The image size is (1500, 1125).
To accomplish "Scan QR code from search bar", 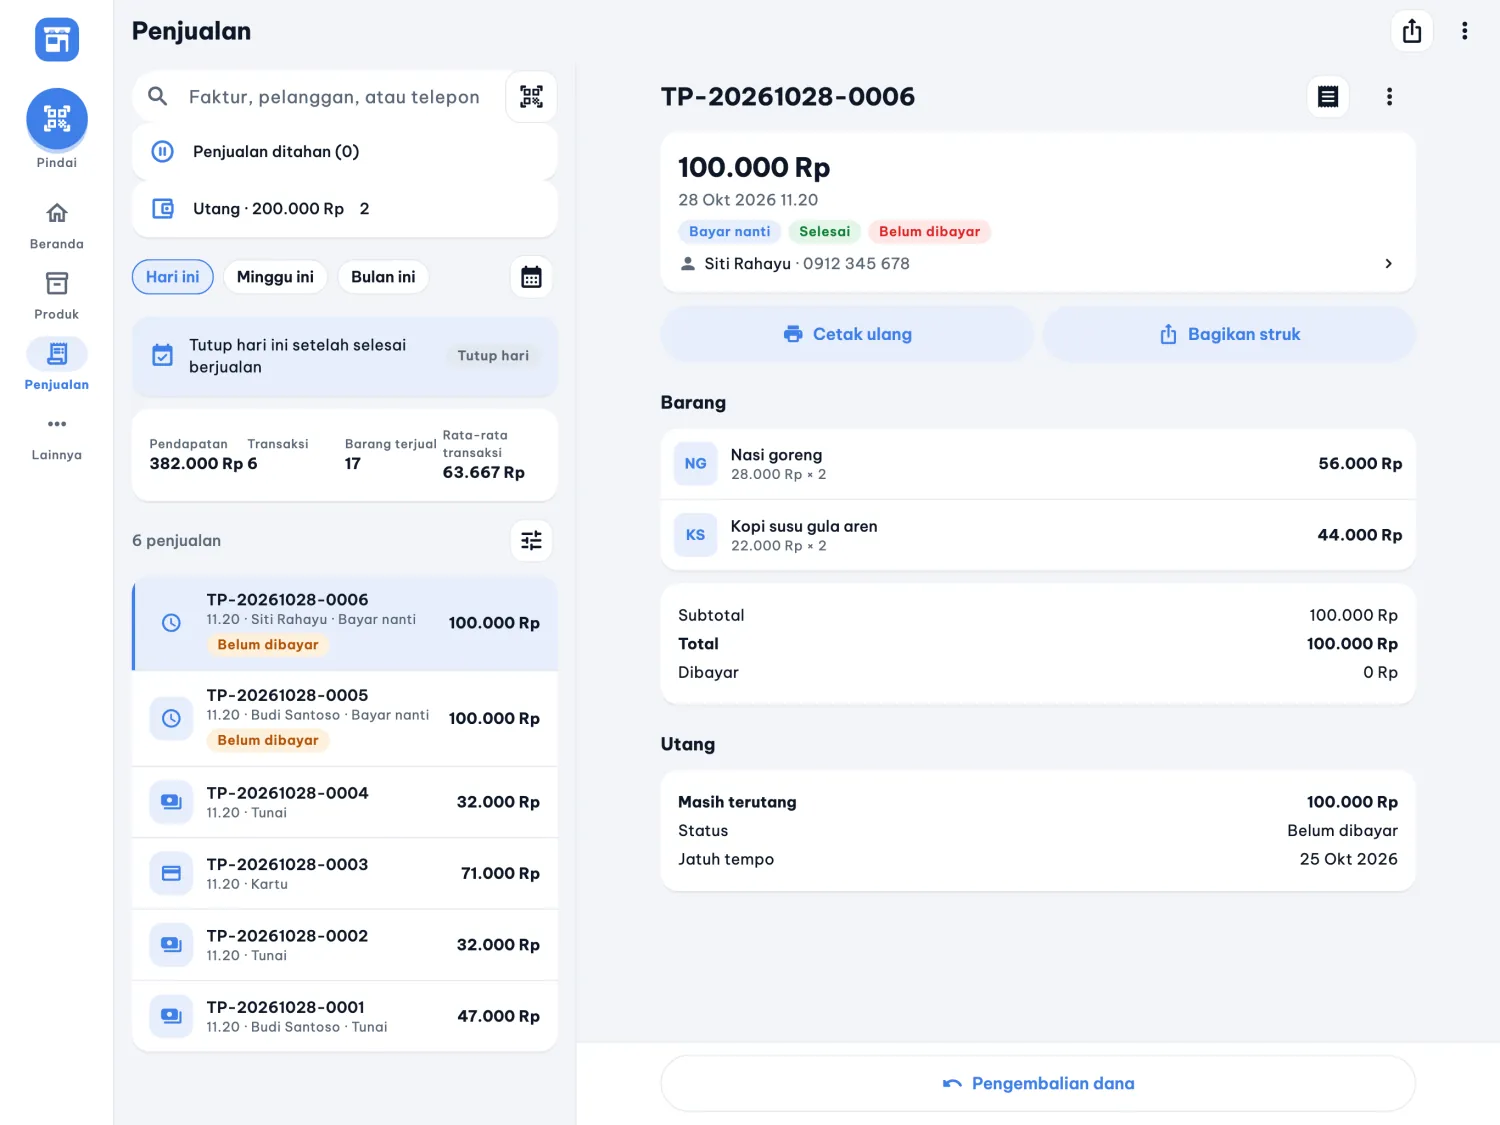I will (x=531, y=96).
